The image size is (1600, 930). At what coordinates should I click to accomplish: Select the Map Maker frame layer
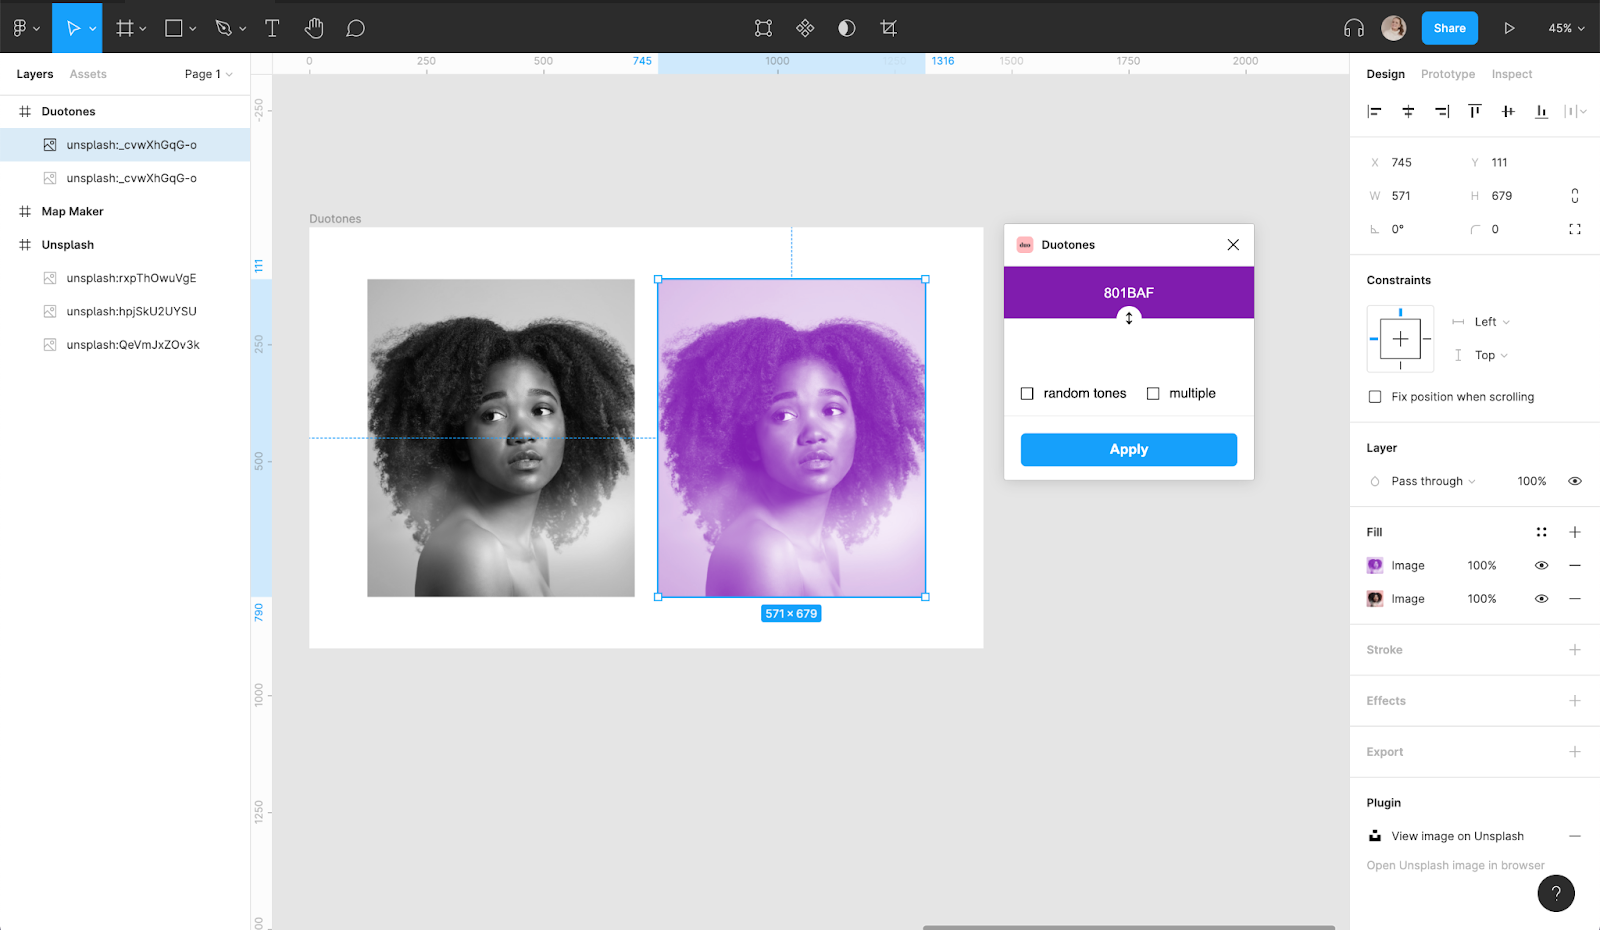(73, 211)
